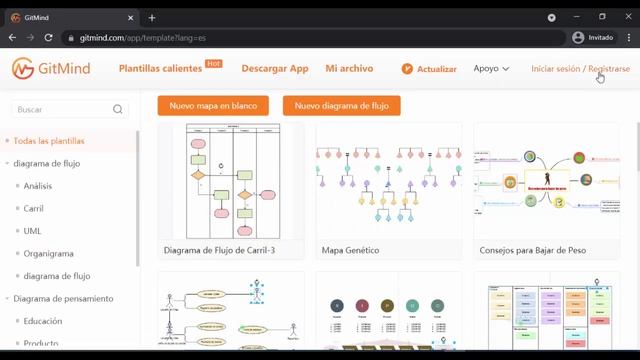
Task: Expand the Apoyo dropdown
Action: click(x=491, y=69)
